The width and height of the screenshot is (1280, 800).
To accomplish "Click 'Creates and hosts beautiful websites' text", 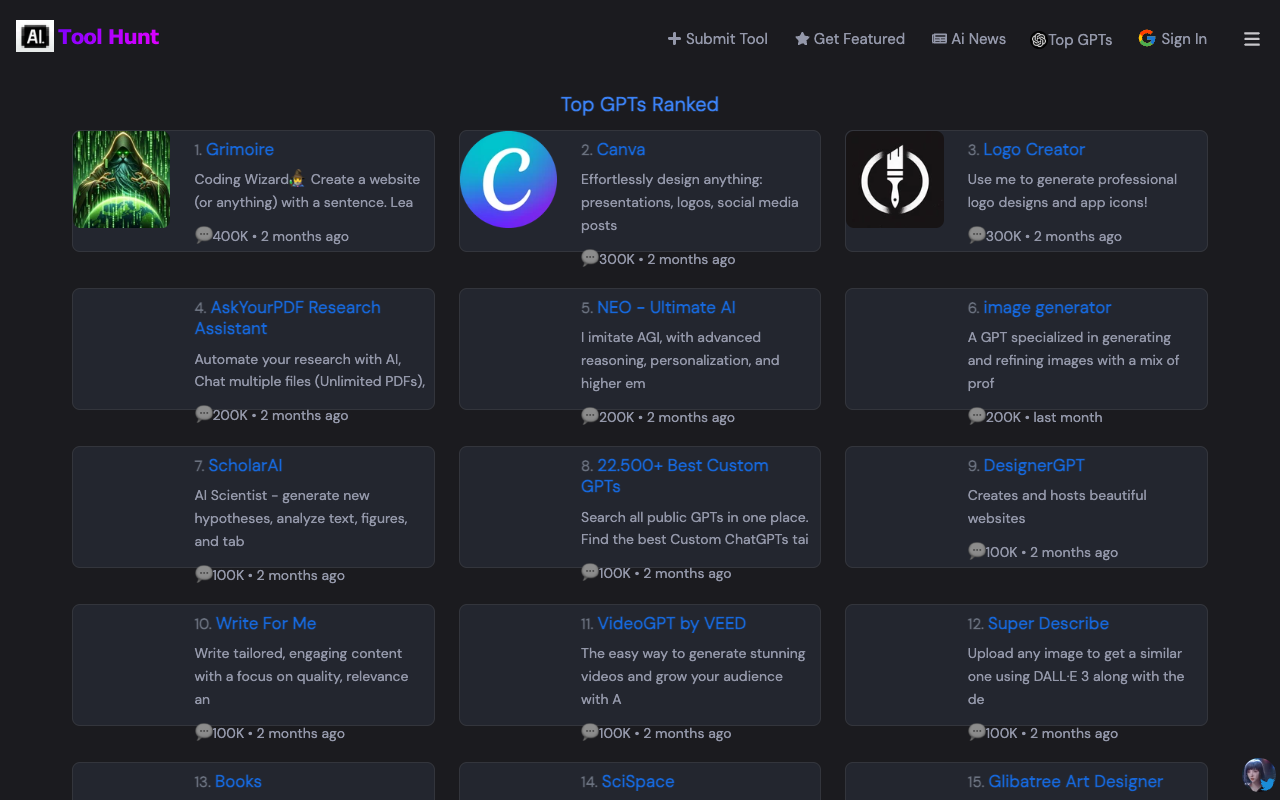I will (1057, 507).
